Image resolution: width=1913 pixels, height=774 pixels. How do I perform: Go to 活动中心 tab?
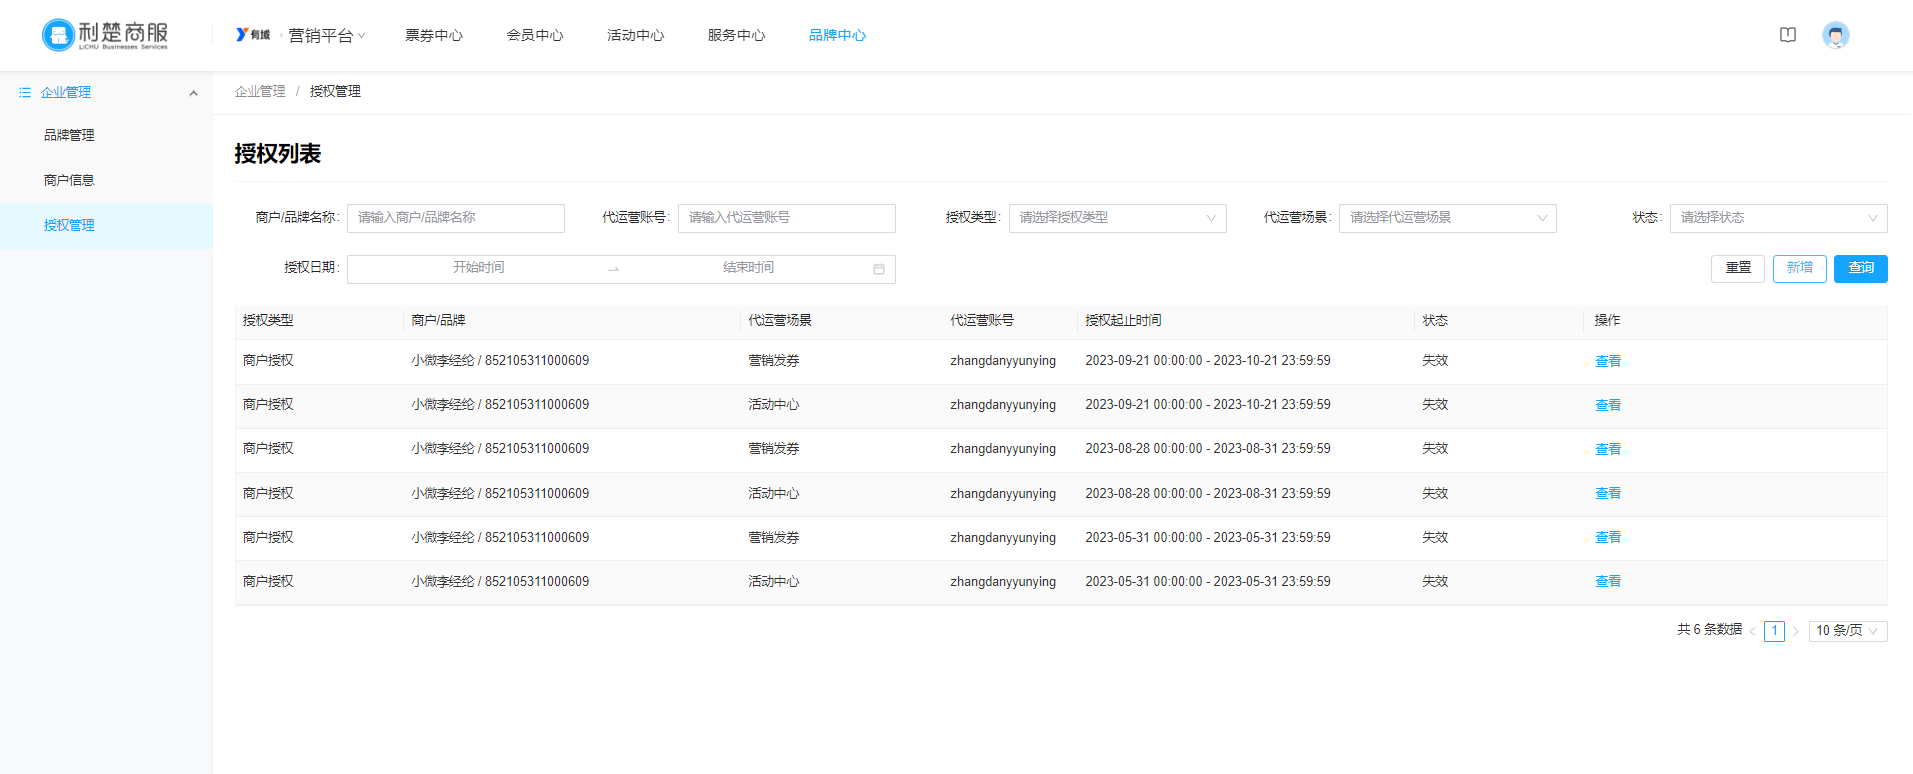point(636,36)
